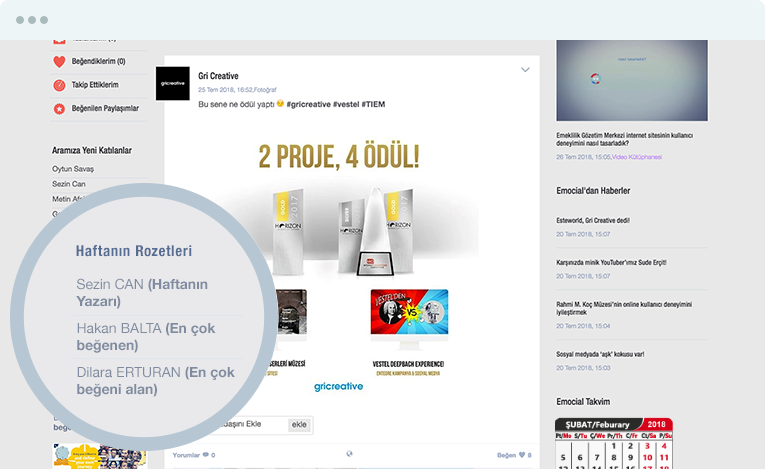
Task: Click the star icon beside Beğenilen Paylaşımlar
Action: [x=59, y=108]
